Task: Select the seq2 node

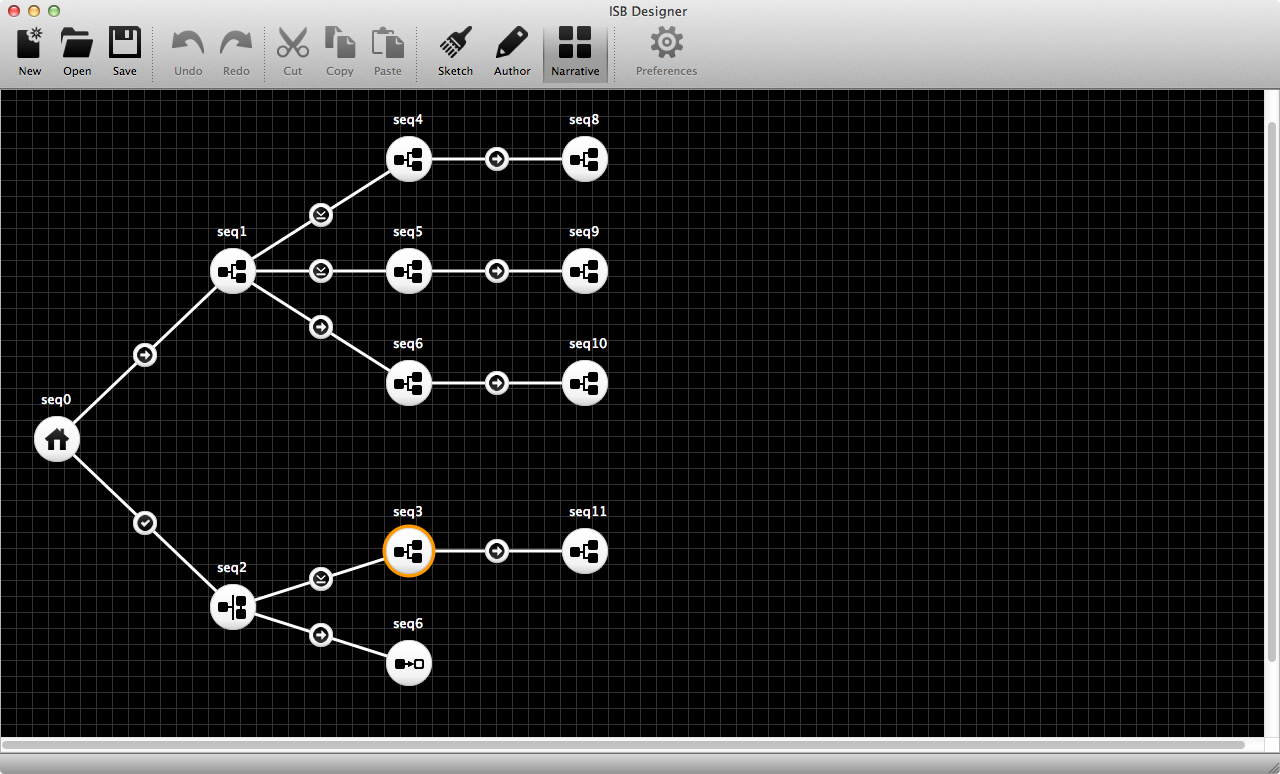Action: tap(233, 607)
